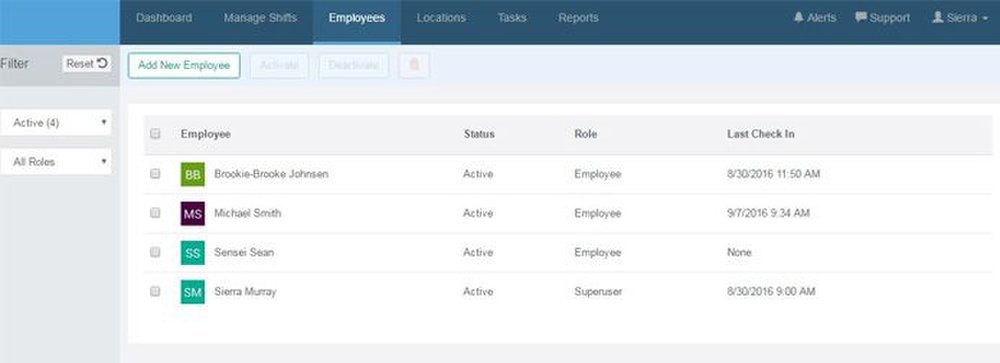Click the trash delete icon button
The image size is (1000, 363).
414,65
